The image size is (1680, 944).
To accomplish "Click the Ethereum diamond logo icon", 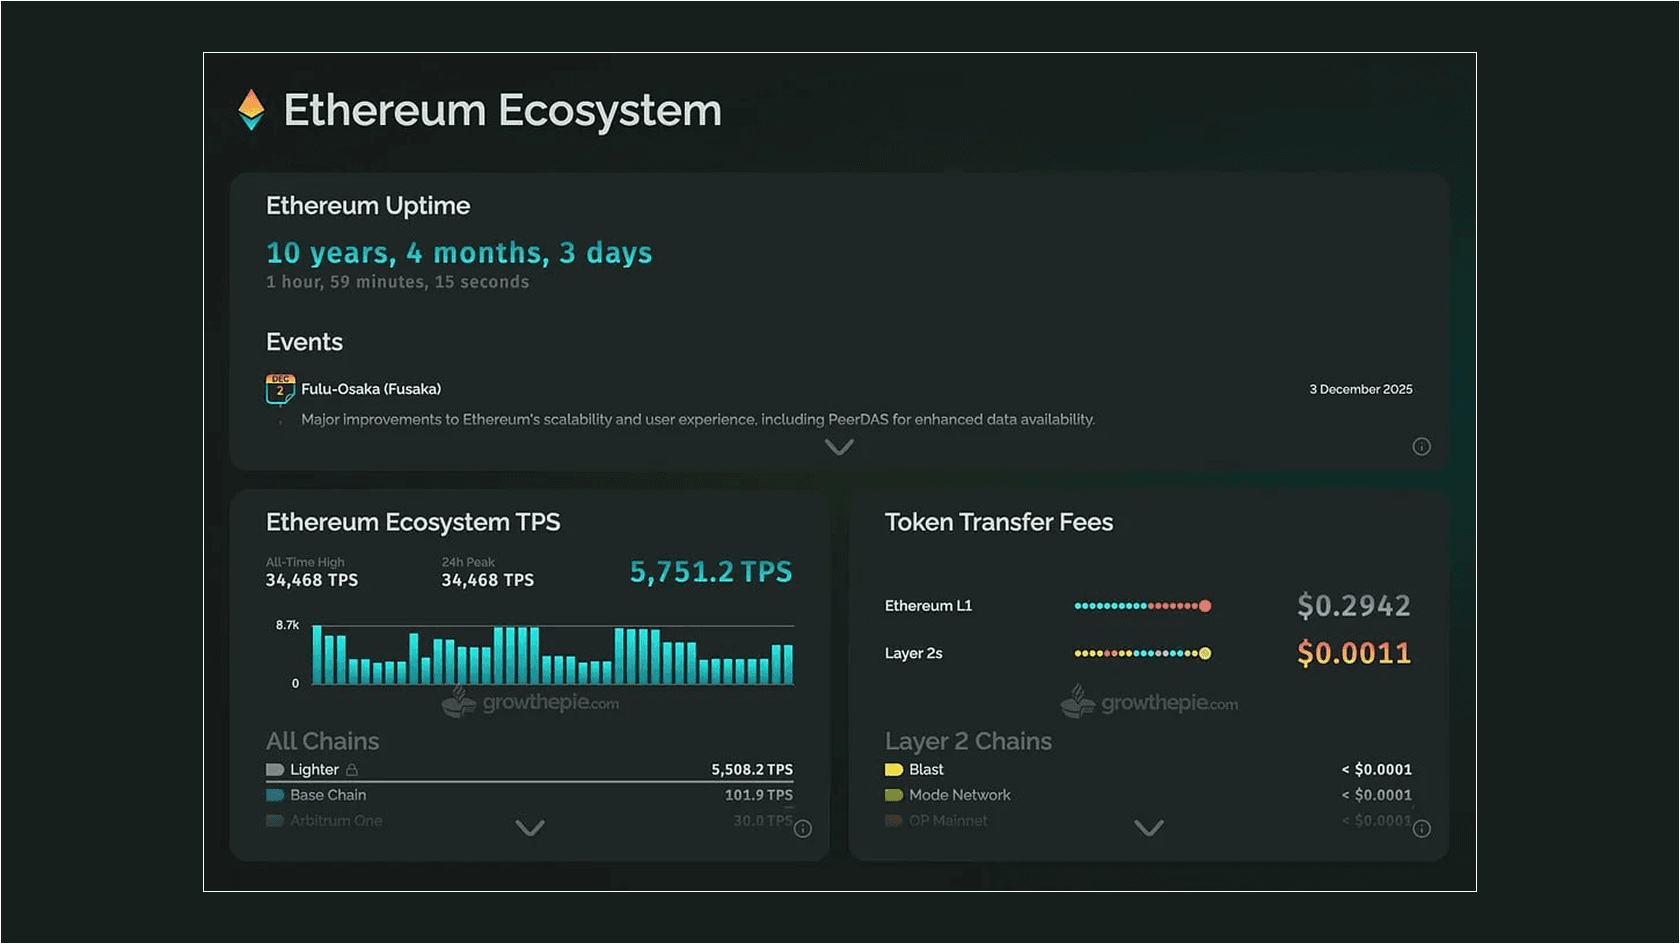I will pos(251,109).
